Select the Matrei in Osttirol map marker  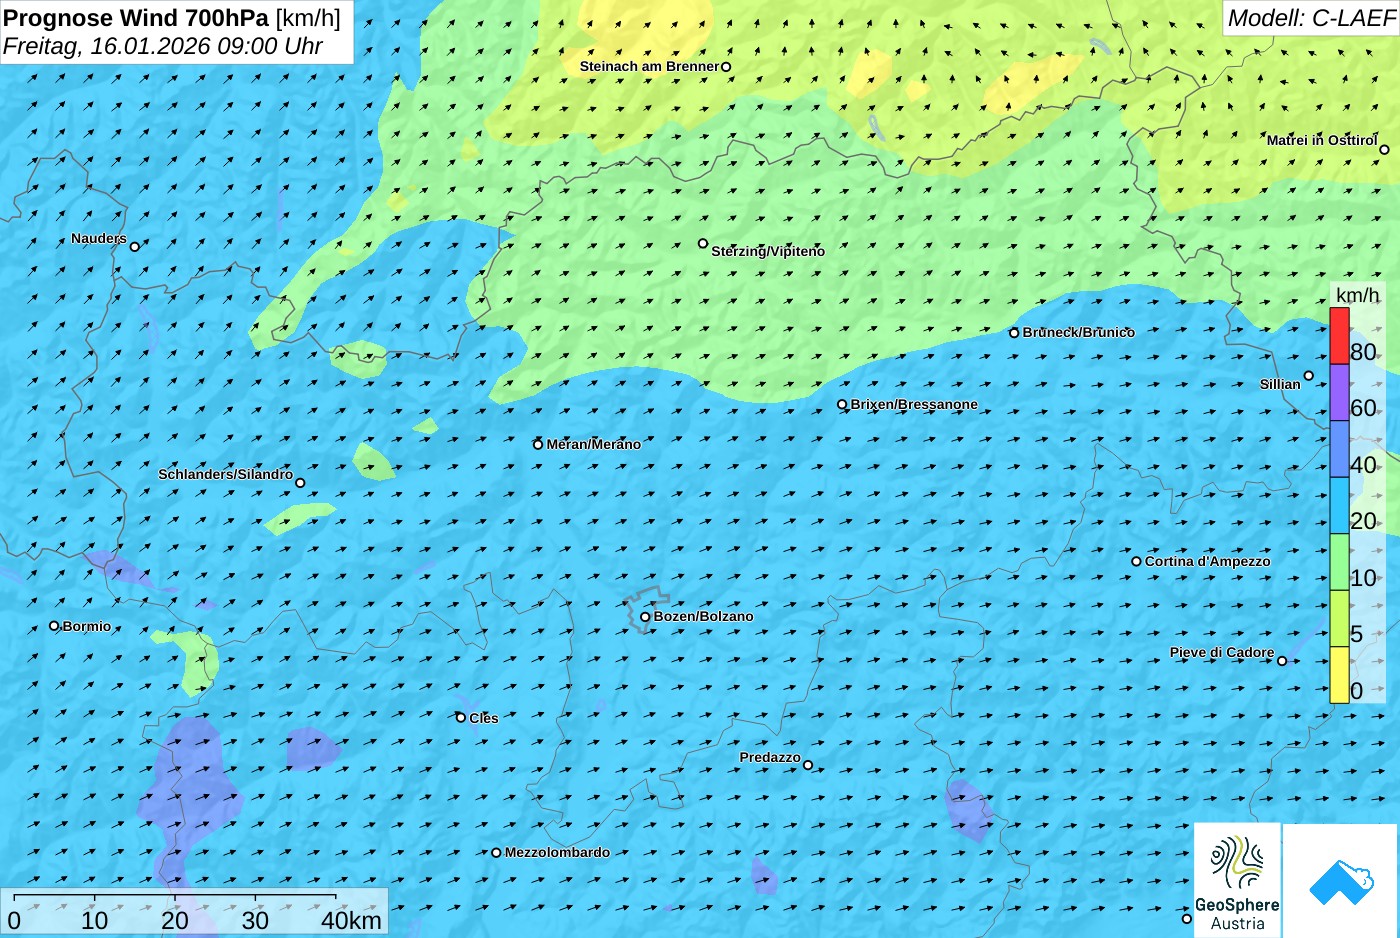[x=1385, y=150]
